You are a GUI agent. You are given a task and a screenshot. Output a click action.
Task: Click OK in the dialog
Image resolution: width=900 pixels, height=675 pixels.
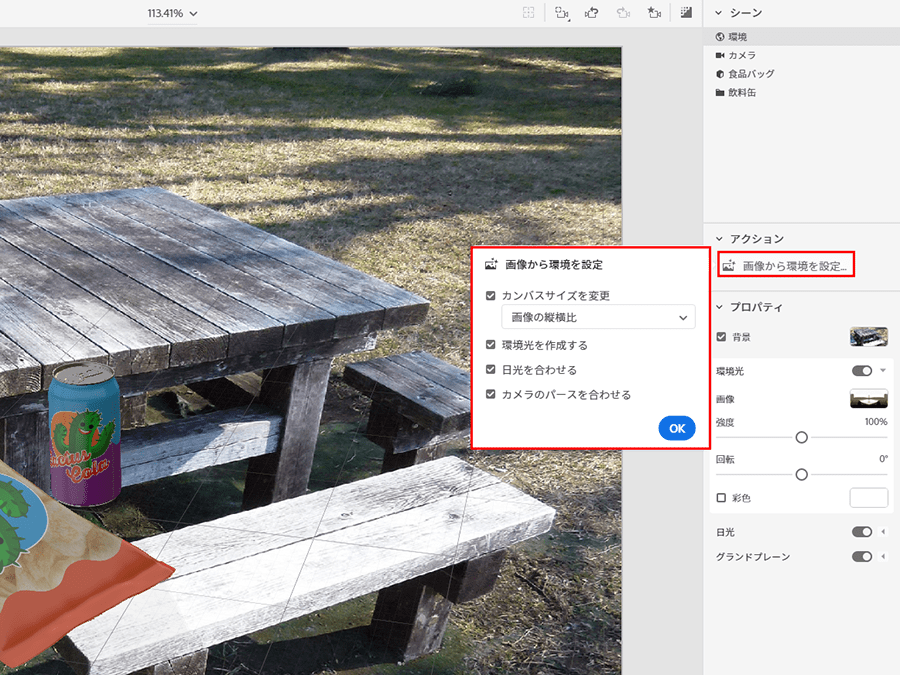[x=677, y=428]
